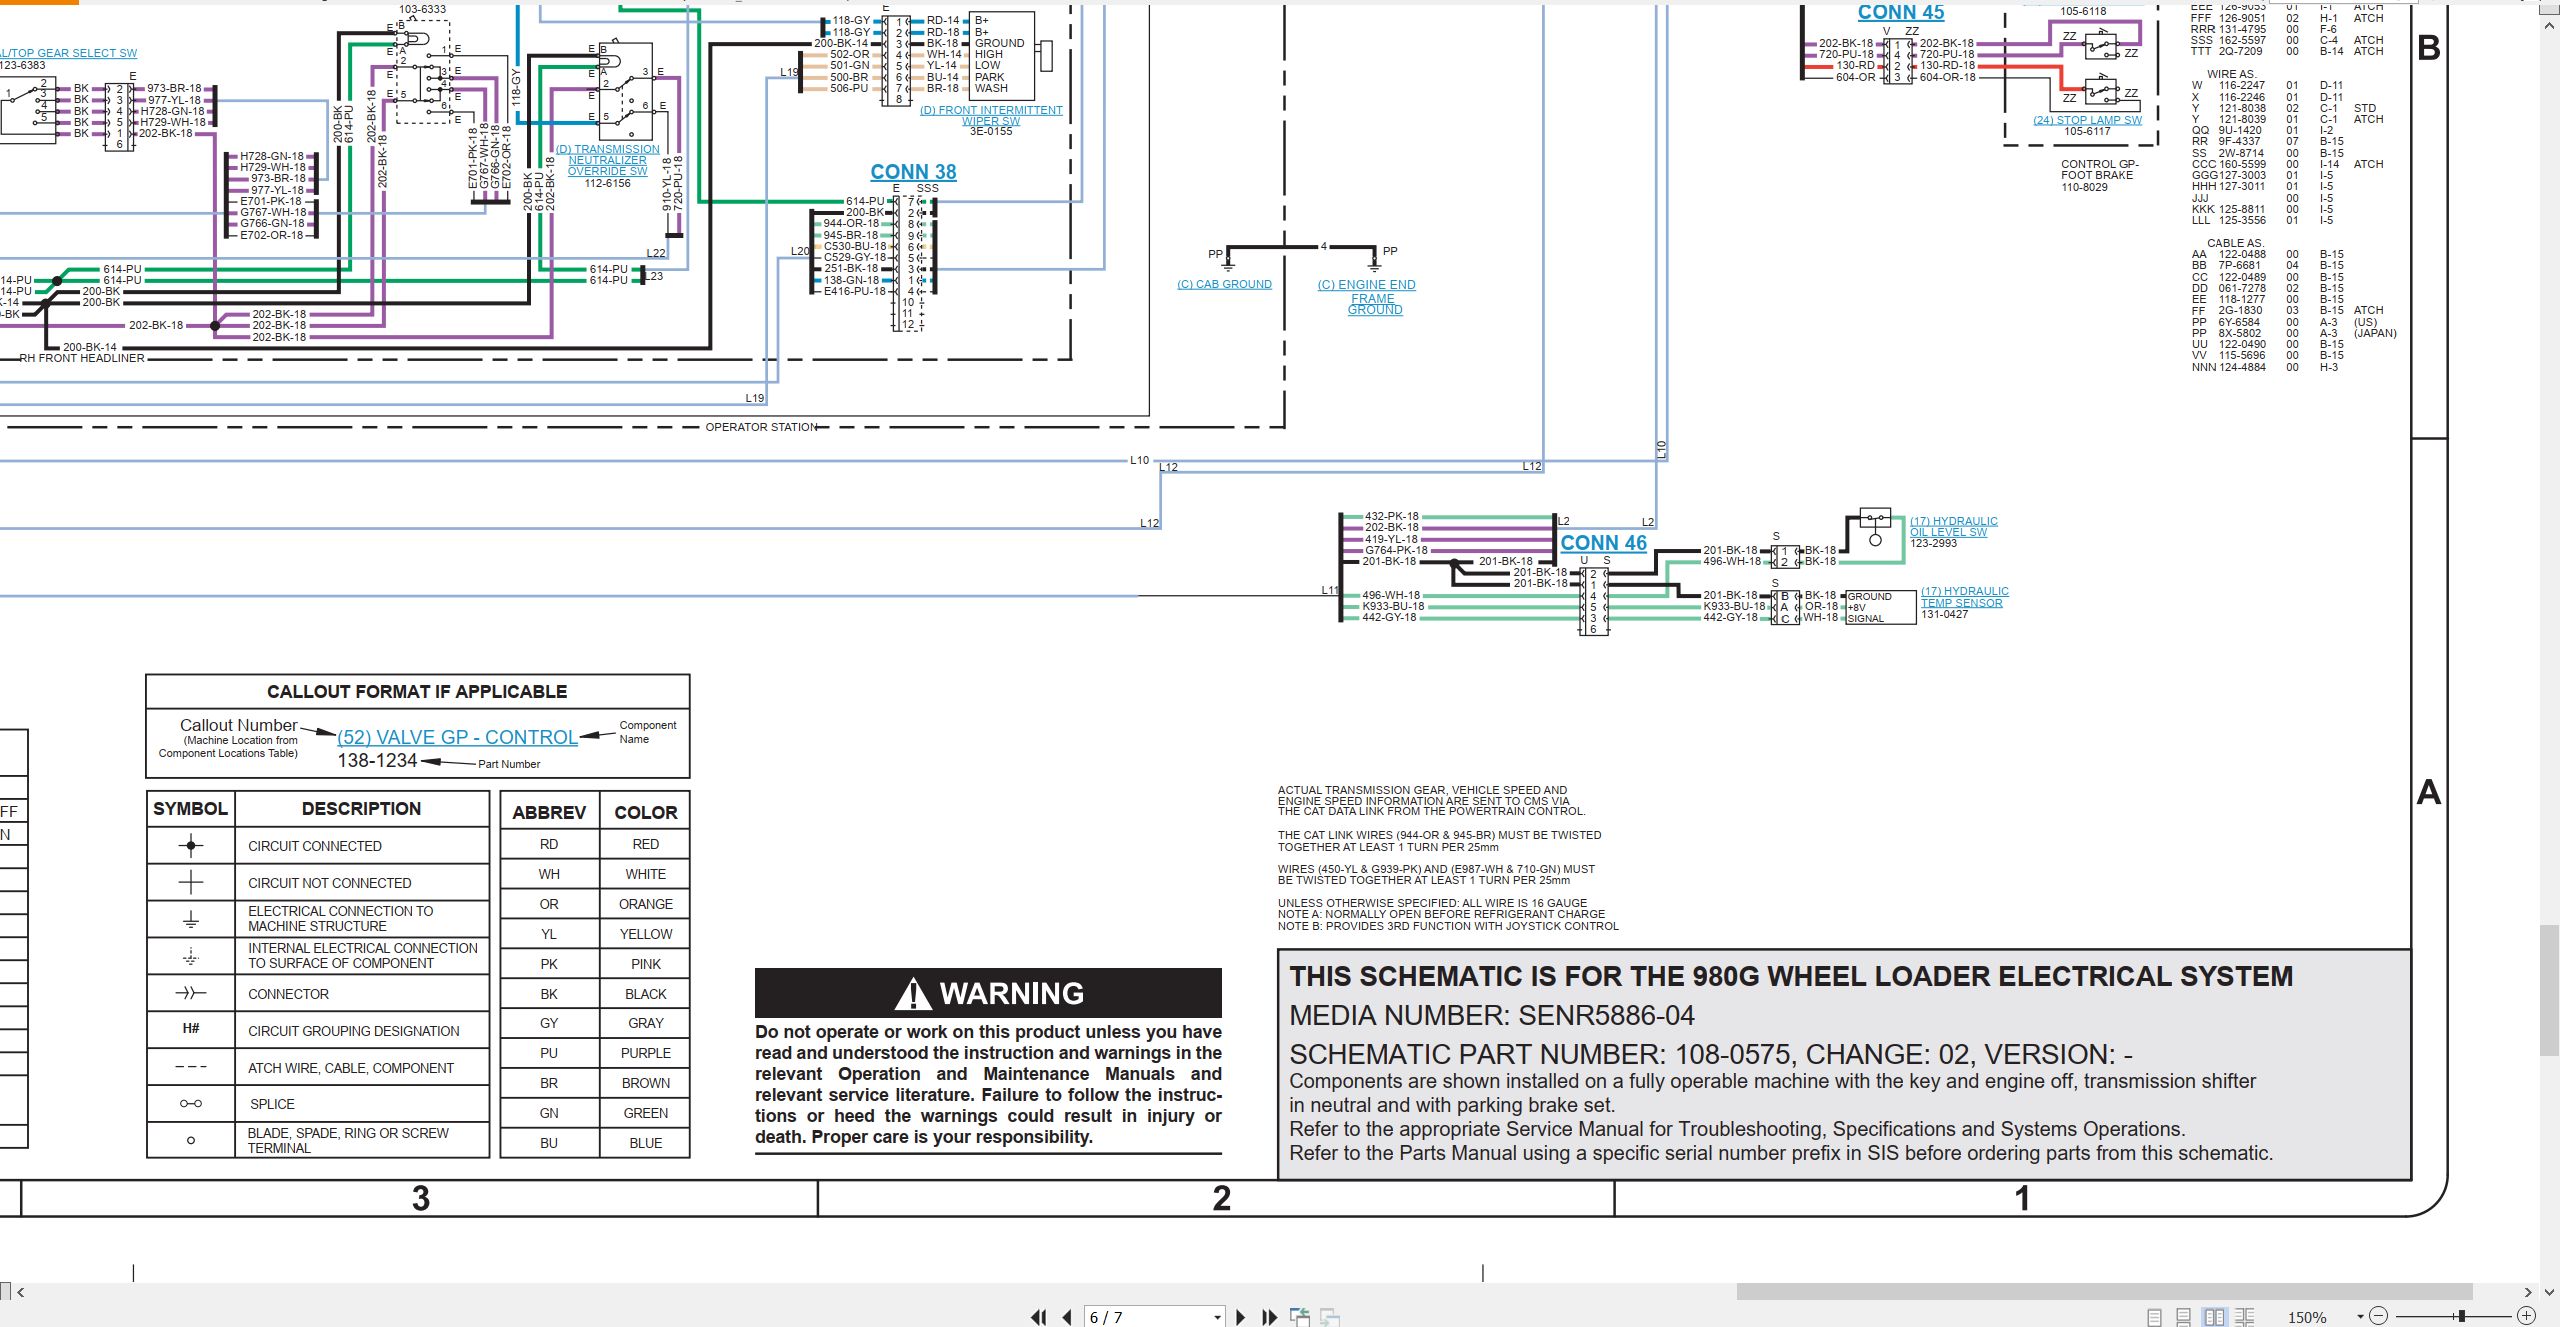Click the 'OPERATOR STATION' label
Image resolution: width=2560 pixels, height=1327 pixels.
pos(761,427)
